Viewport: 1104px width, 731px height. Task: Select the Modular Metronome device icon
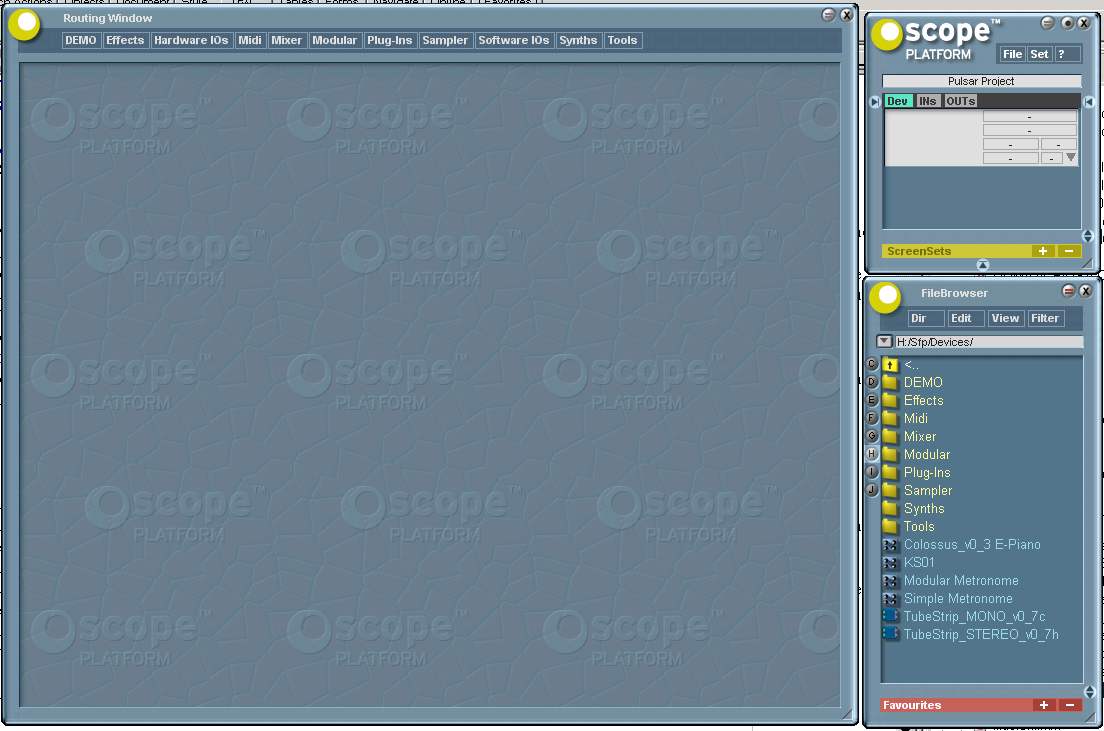point(890,581)
